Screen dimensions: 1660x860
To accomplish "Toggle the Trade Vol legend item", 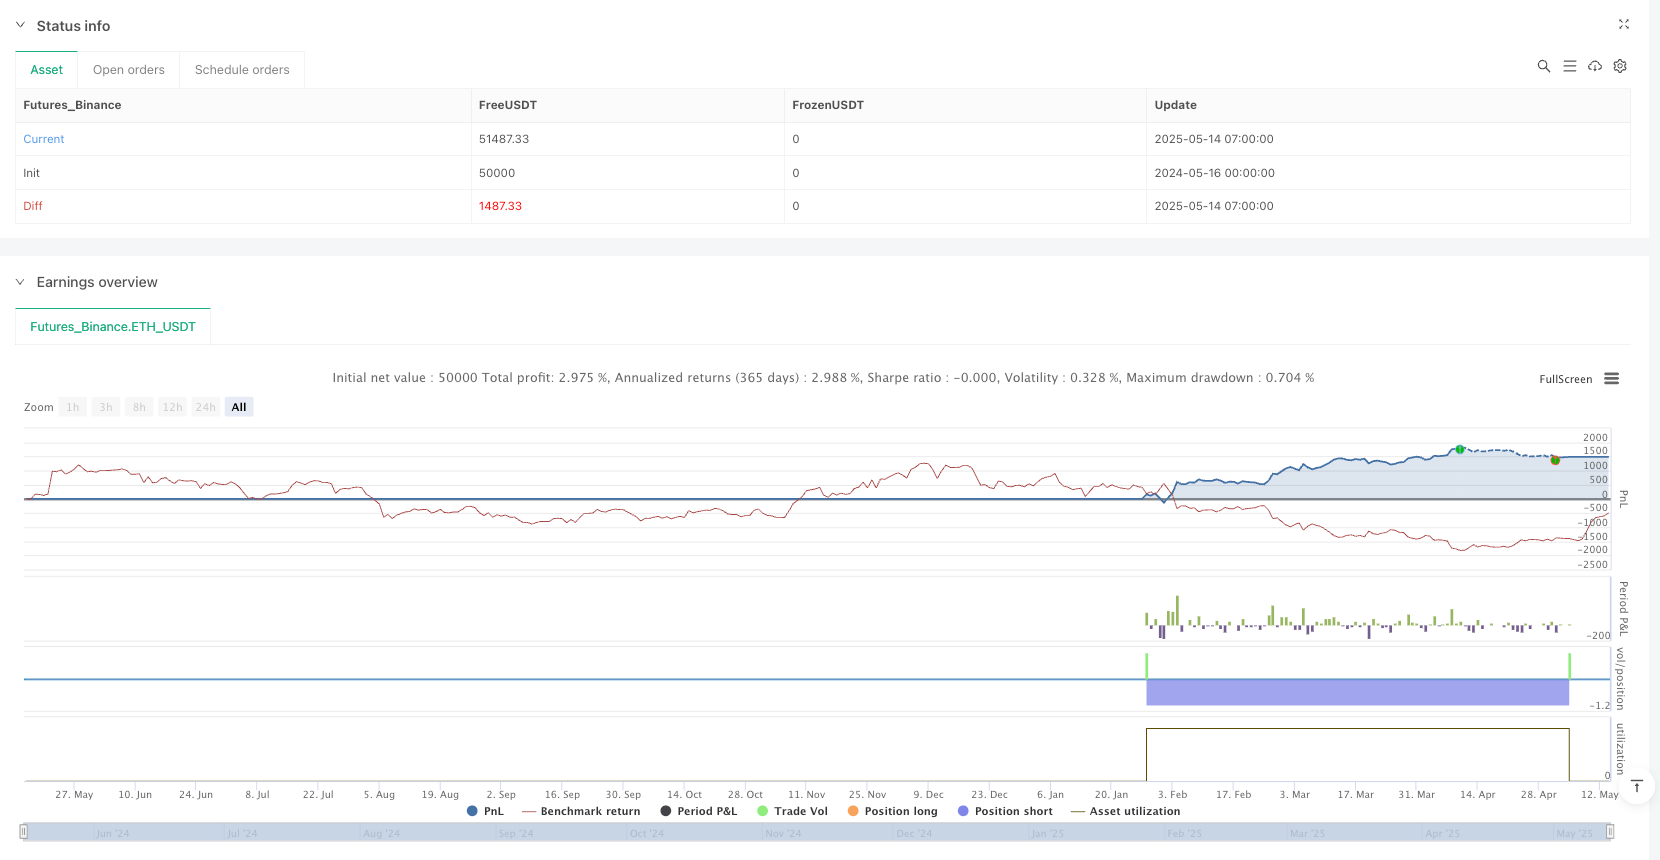I will click(x=792, y=811).
